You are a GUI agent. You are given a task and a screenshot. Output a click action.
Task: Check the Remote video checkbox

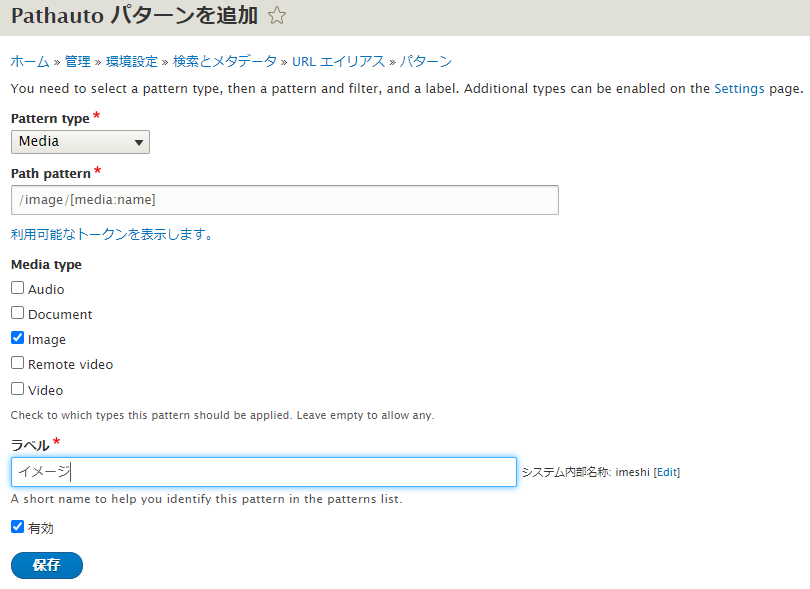(x=18, y=363)
